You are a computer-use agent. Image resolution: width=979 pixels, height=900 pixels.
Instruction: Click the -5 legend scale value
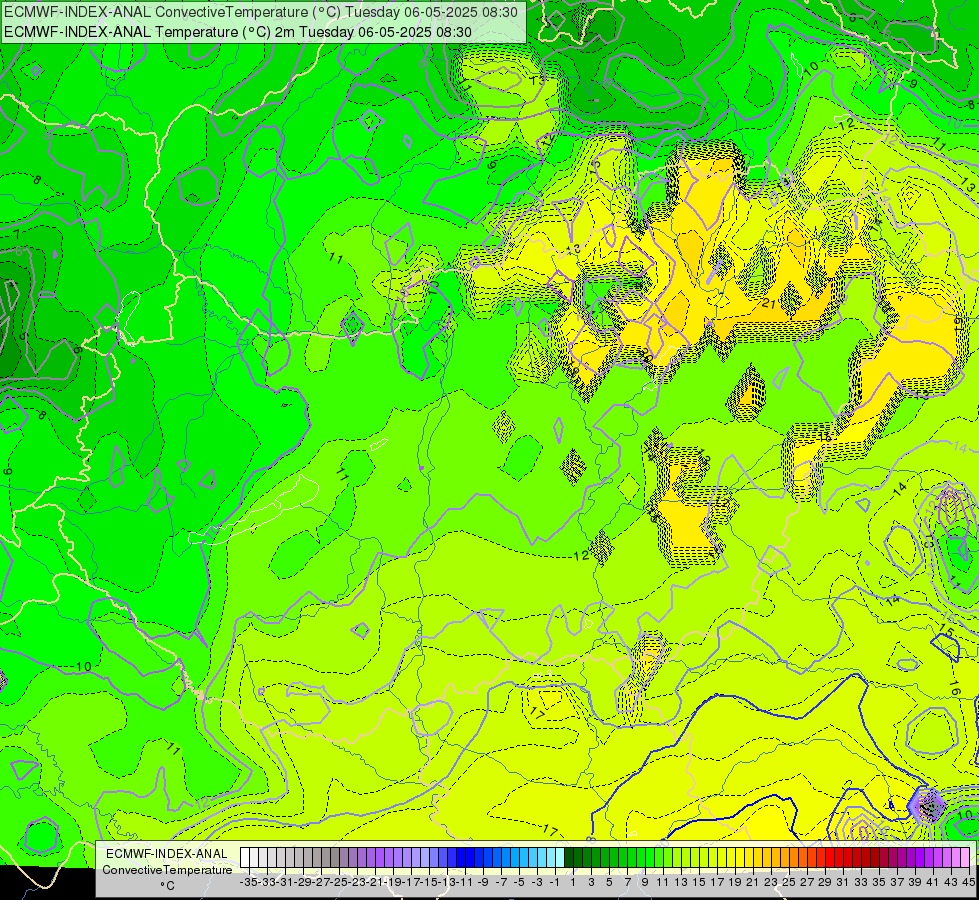519,882
